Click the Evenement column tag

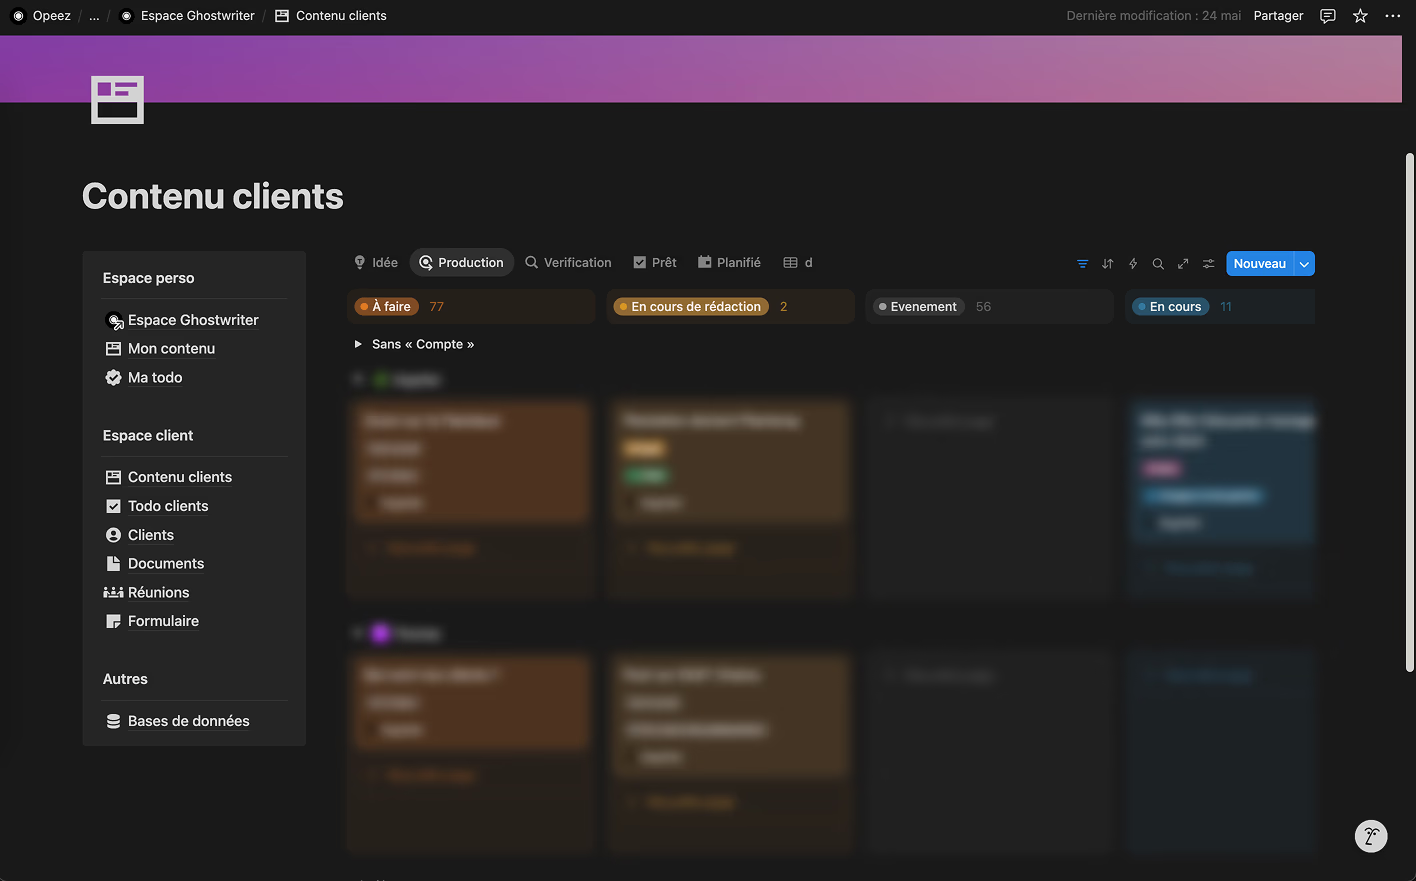pyautogui.click(x=918, y=307)
